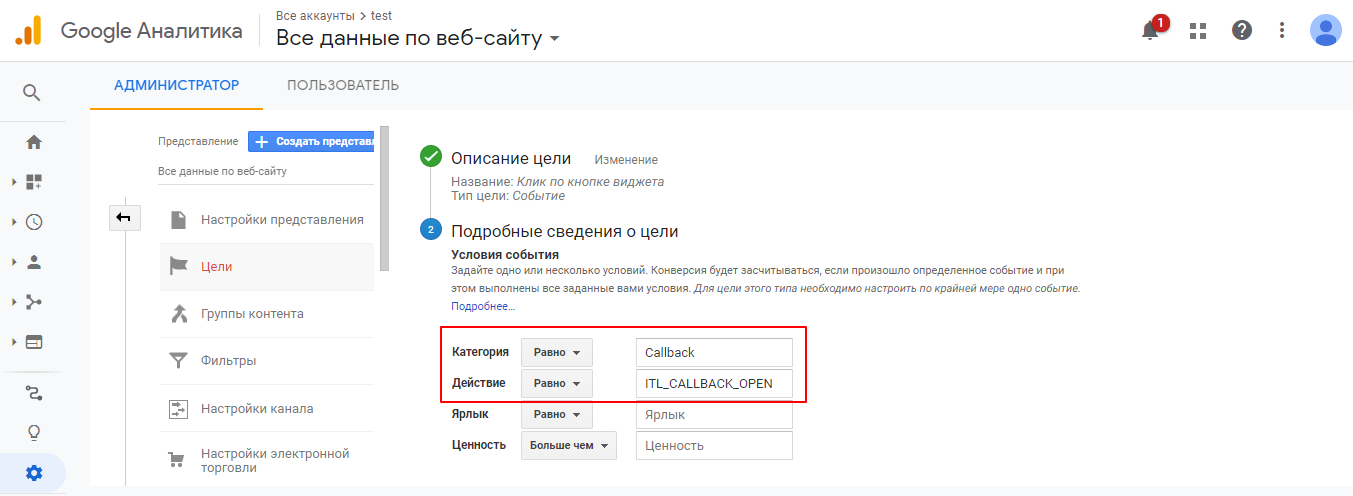Go to Home via house icon
Viewport: 1353px width, 496px height.
34,142
